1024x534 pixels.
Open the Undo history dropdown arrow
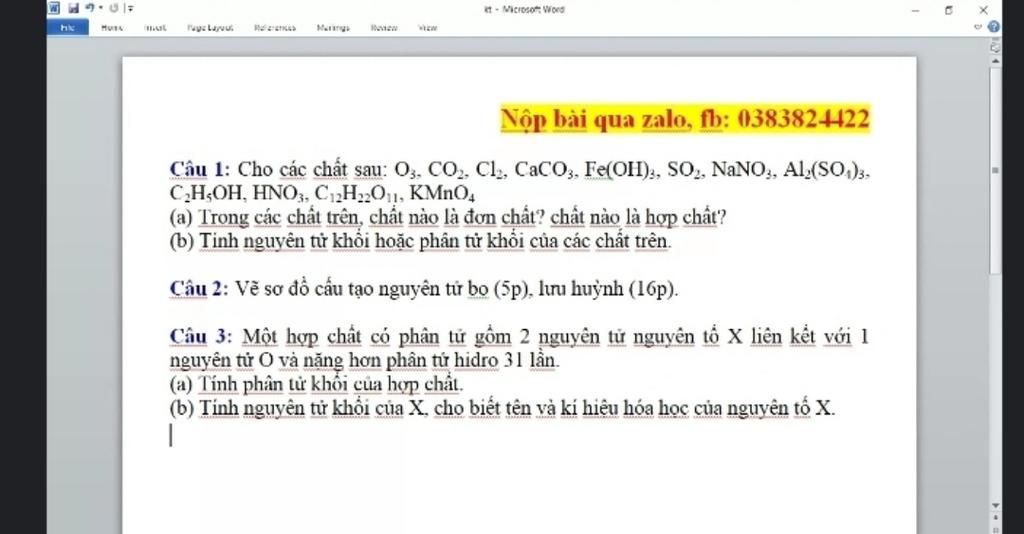point(101,8)
